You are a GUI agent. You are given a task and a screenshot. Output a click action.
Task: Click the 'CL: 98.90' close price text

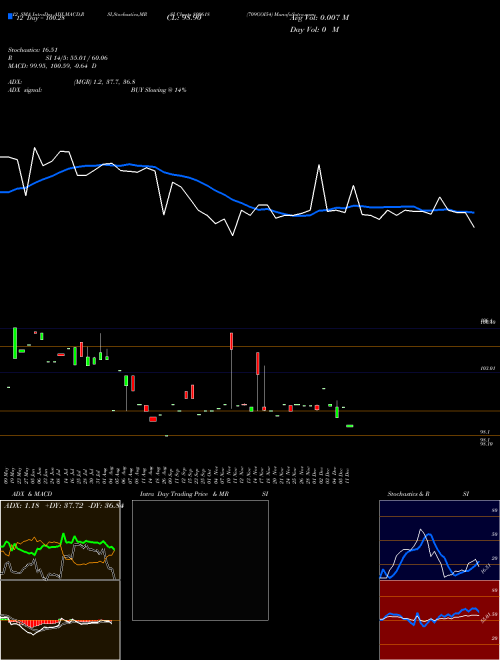click(184, 18)
